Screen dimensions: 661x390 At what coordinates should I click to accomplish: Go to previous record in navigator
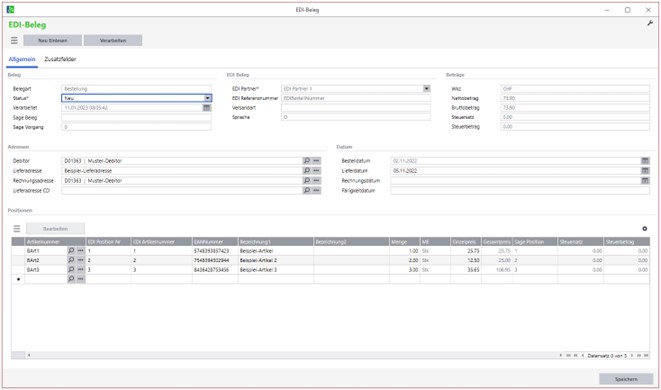coord(583,355)
